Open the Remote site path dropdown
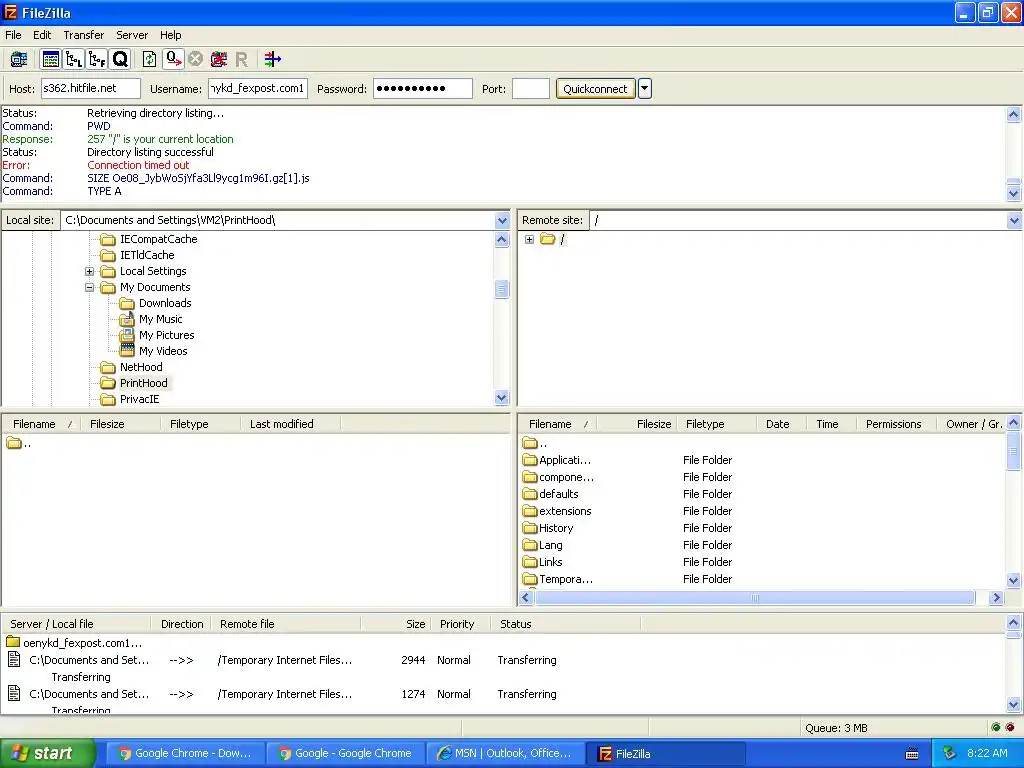The image size is (1024, 768). (x=1014, y=220)
